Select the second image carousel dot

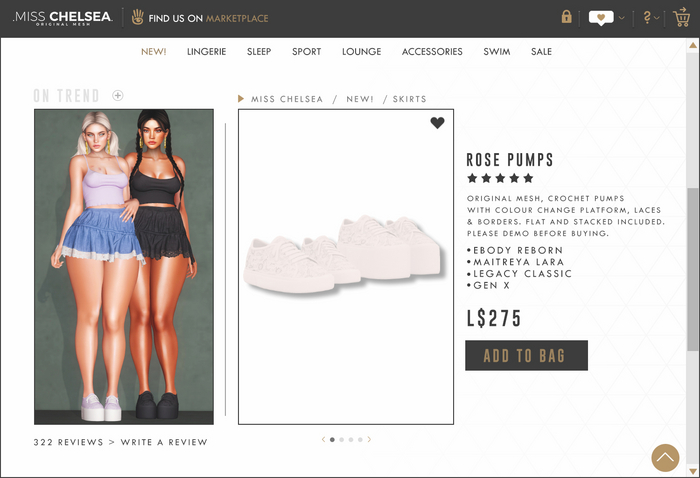(x=342, y=440)
